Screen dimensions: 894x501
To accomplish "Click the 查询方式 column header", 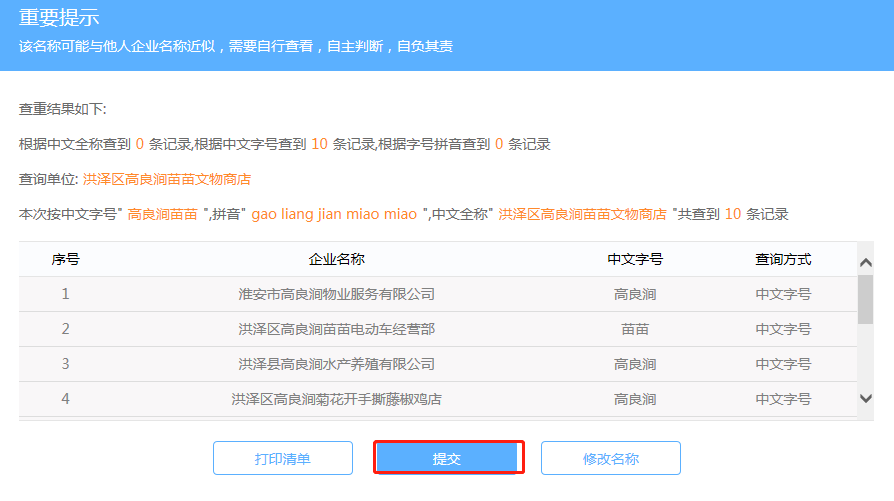I will [x=783, y=259].
